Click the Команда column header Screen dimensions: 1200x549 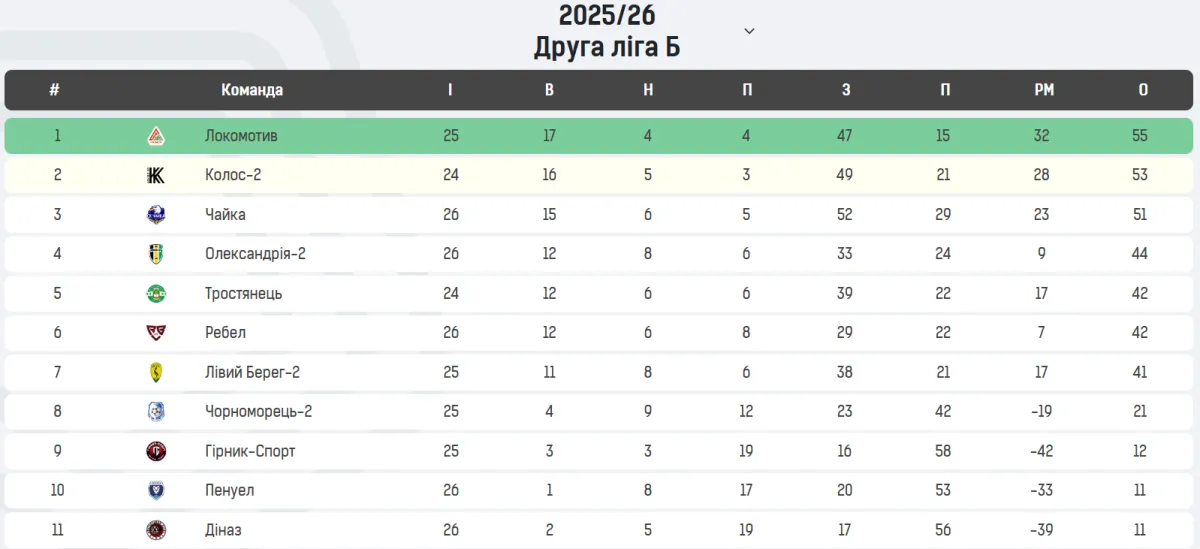(252, 90)
